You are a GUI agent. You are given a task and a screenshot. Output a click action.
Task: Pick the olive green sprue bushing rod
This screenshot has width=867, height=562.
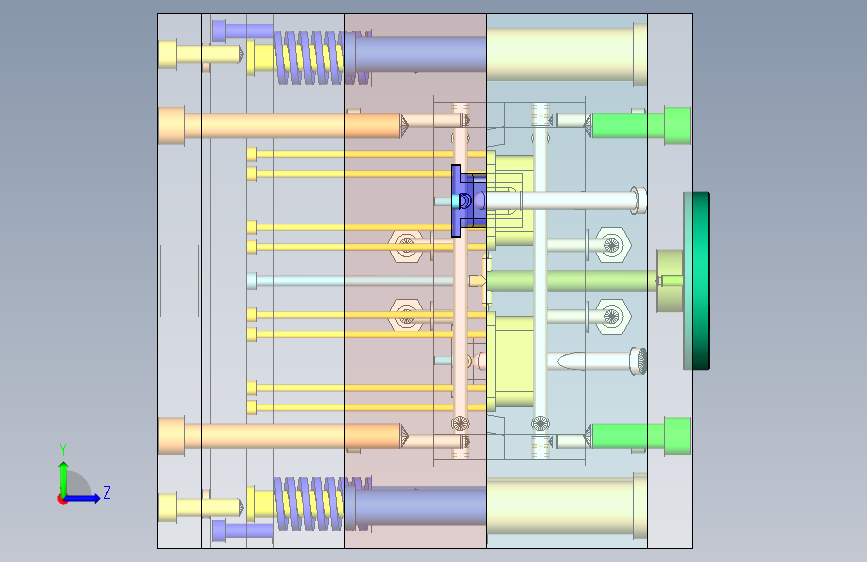pos(572,281)
